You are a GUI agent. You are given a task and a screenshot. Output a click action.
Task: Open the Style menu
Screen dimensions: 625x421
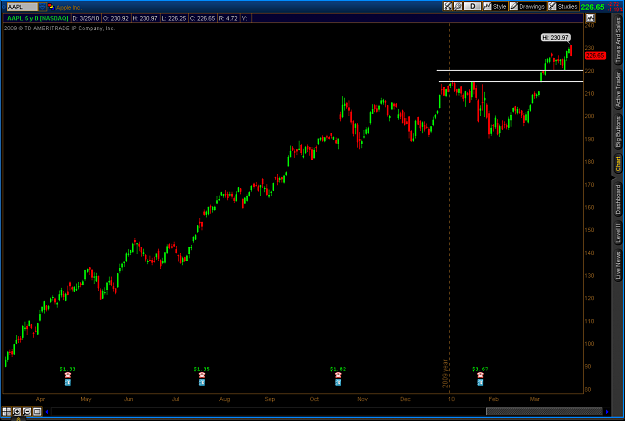tap(495, 6)
